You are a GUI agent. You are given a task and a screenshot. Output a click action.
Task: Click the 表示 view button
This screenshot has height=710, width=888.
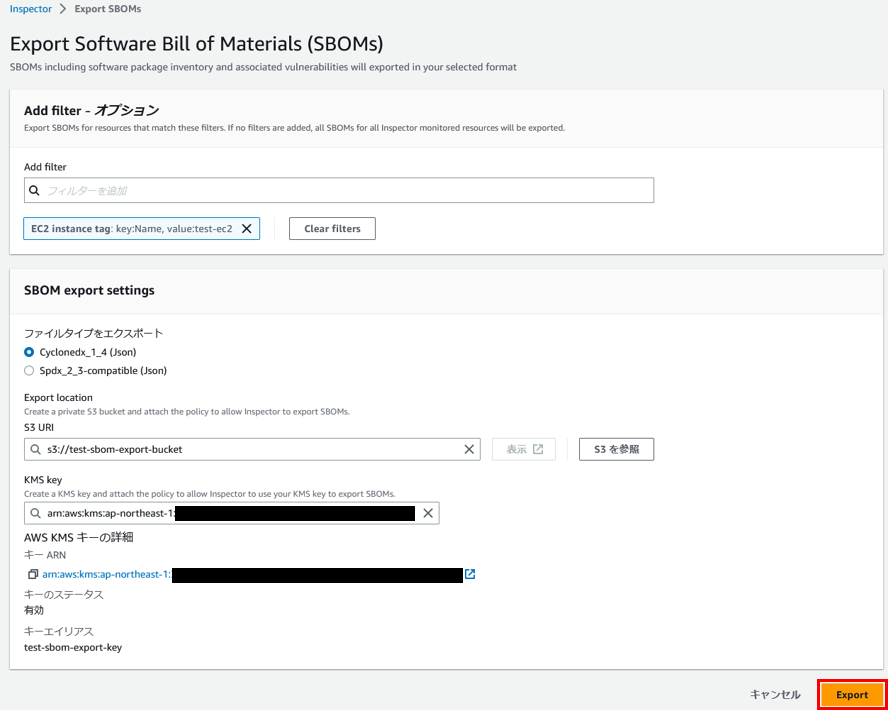[524, 449]
